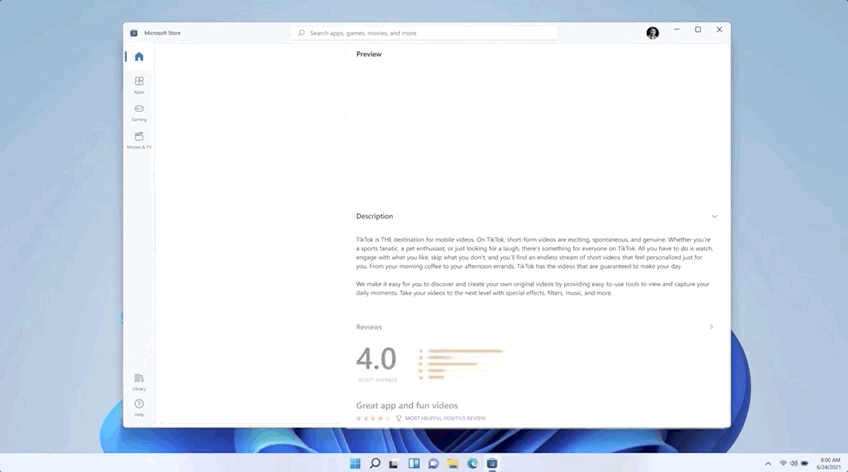Show hidden system tray icons
This screenshot has width=848, height=472.
click(x=768, y=463)
